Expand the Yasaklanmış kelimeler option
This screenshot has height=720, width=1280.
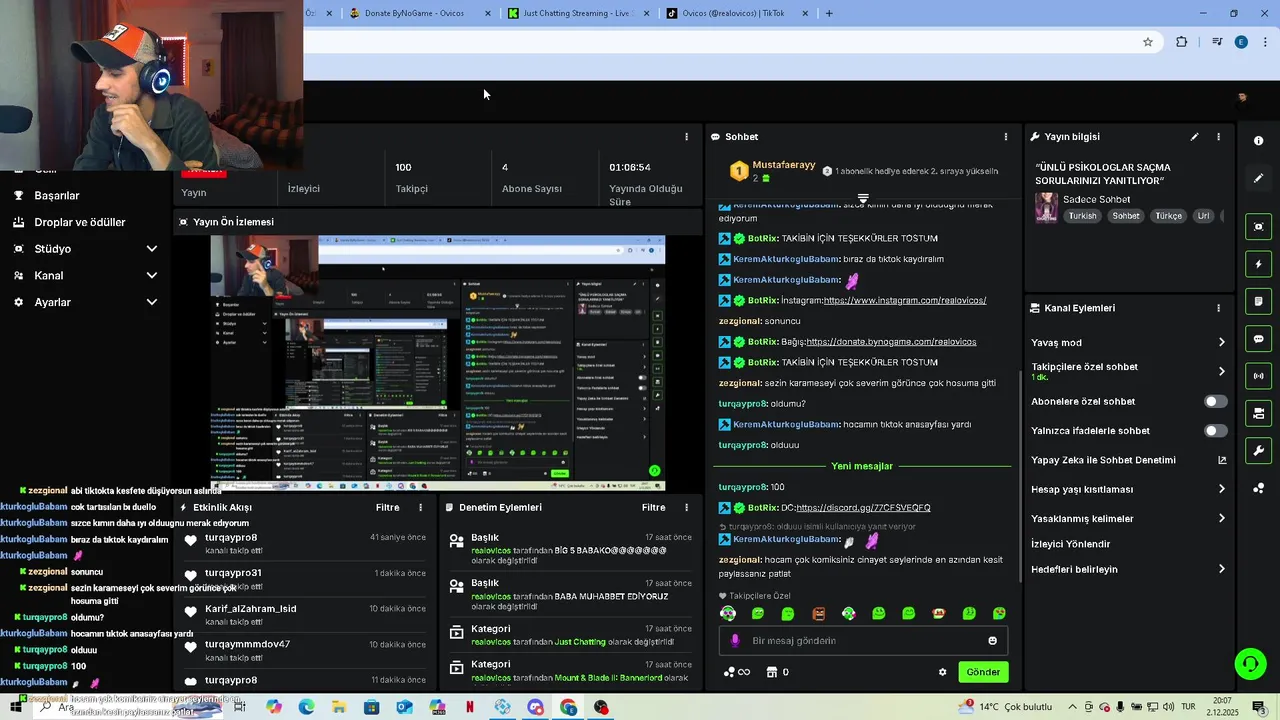click(1221, 518)
